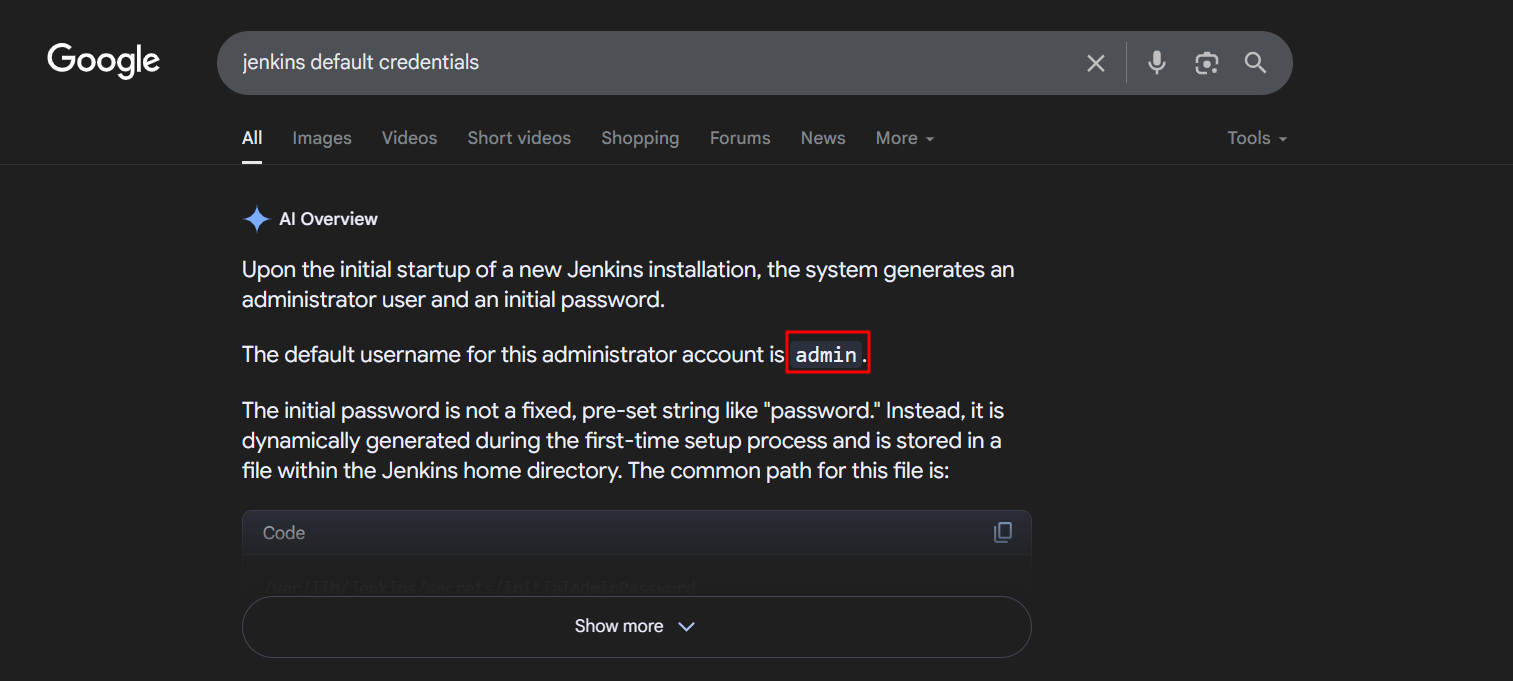Click the Code block header label

pos(284,533)
